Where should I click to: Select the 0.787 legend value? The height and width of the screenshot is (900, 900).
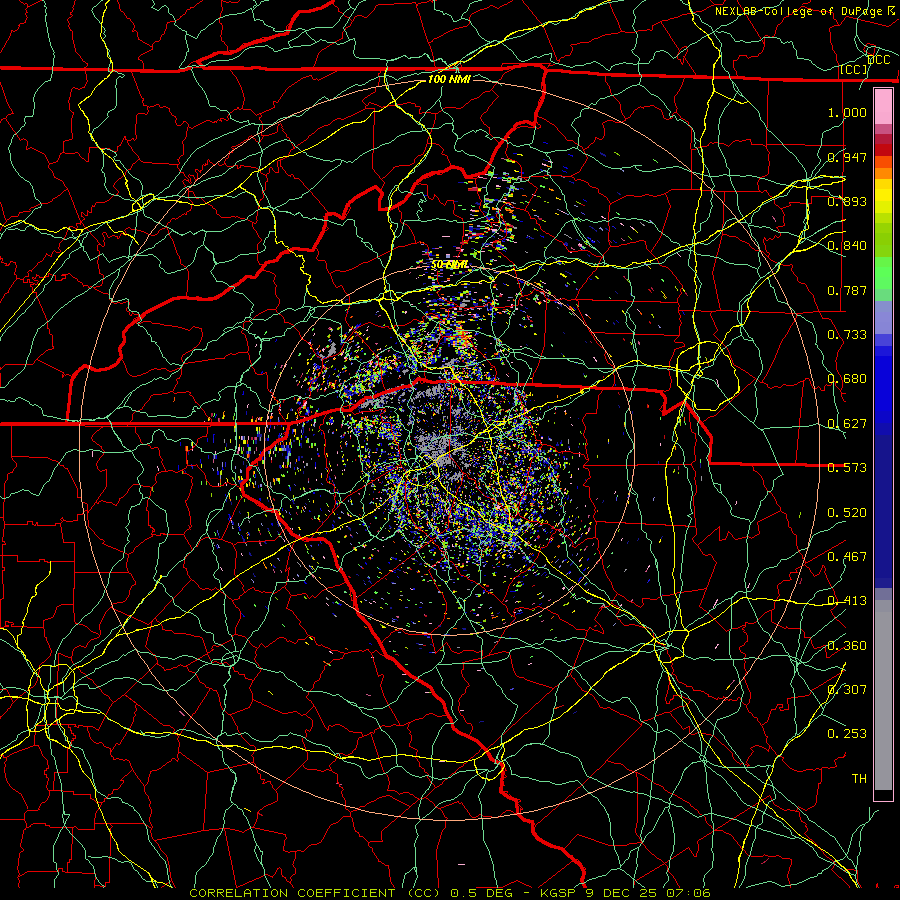[847, 290]
